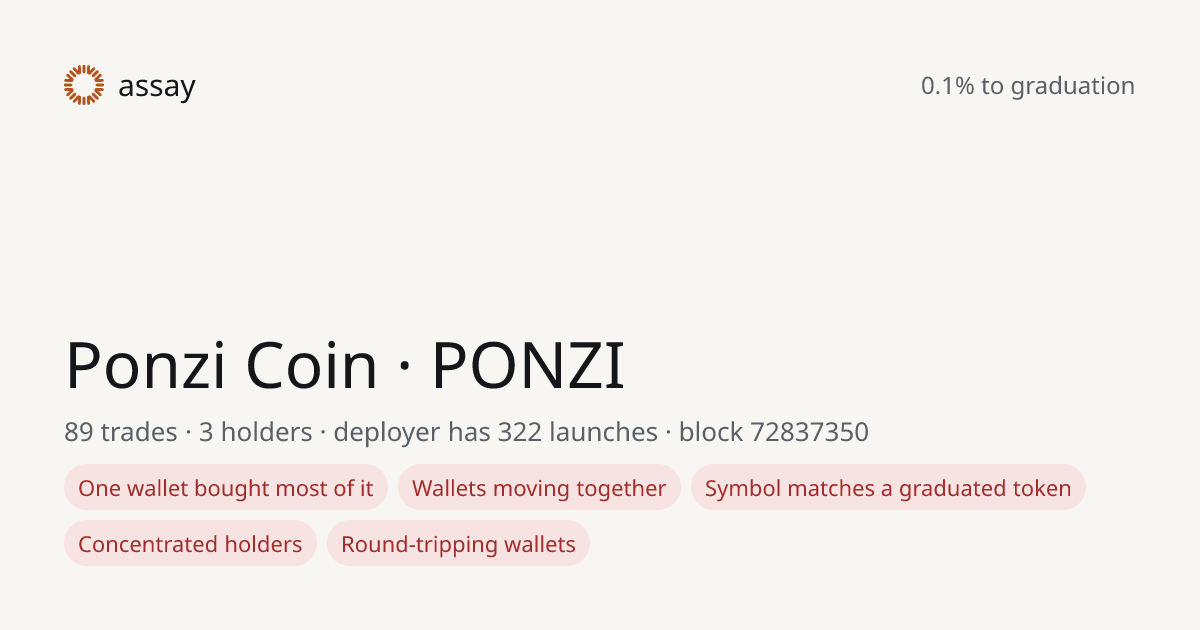Open the assay wordmark link
The image size is (1200, 630).
pyautogui.click(x=156, y=87)
